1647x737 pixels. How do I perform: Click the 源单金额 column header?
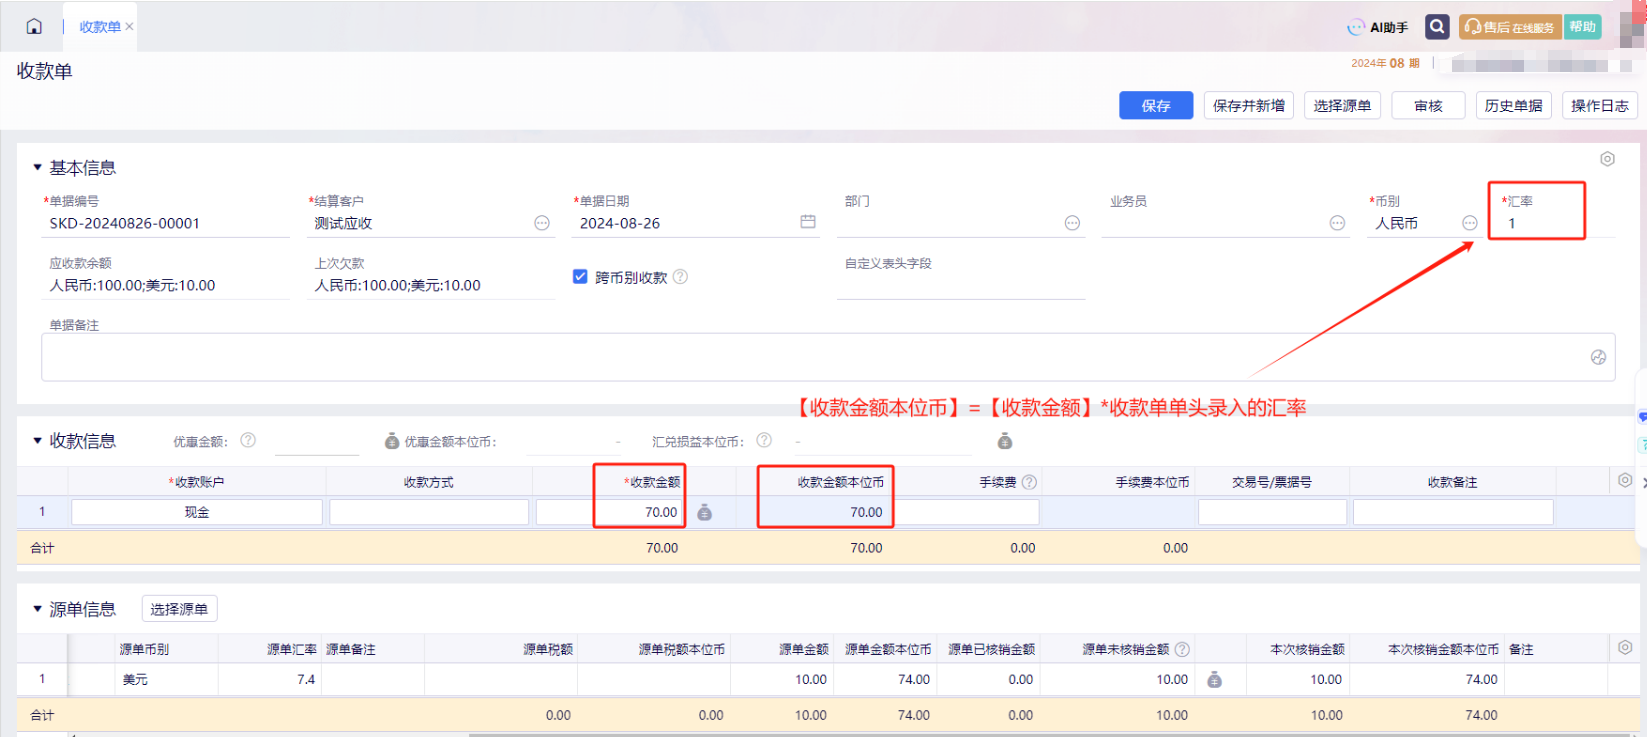coord(804,649)
